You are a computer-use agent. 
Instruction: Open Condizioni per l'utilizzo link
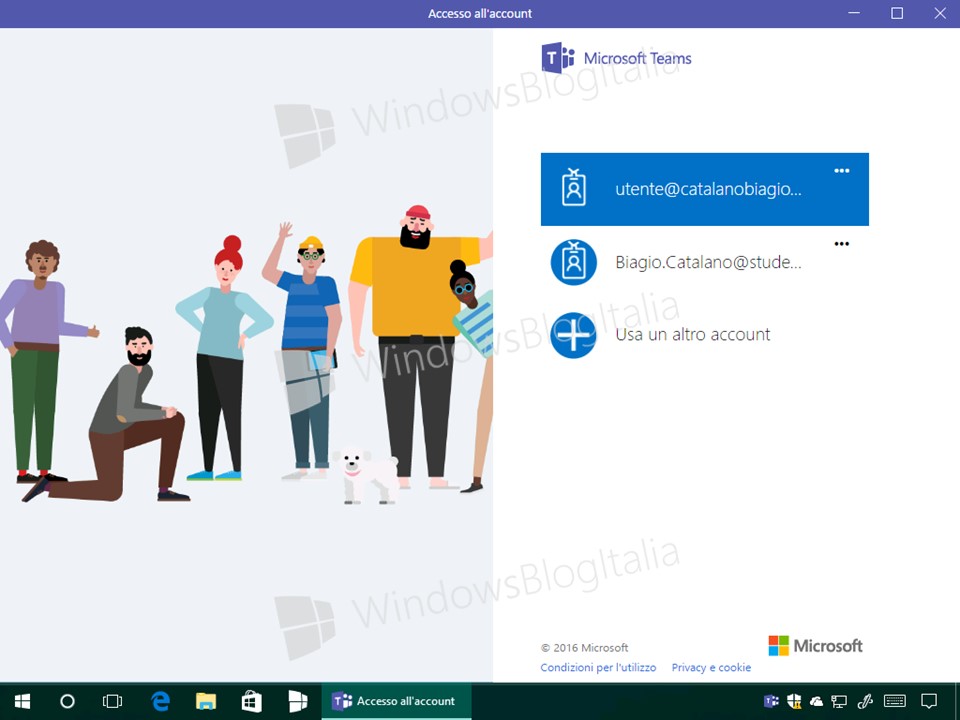(x=598, y=667)
